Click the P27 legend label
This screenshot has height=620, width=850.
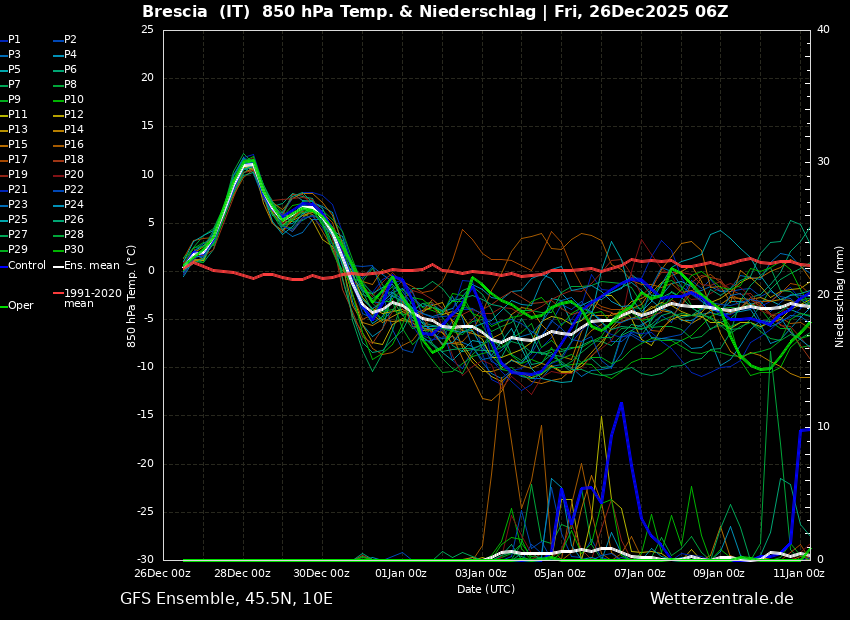click(x=17, y=235)
